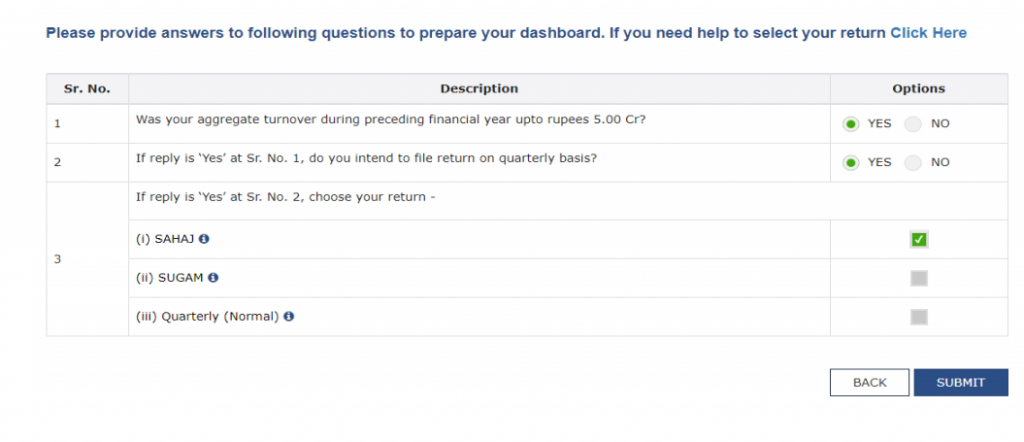The height and width of the screenshot is (442, 1024).
Task: Uncheck the SAHAJ return checkbox
Action: click(x=919, y=240)
